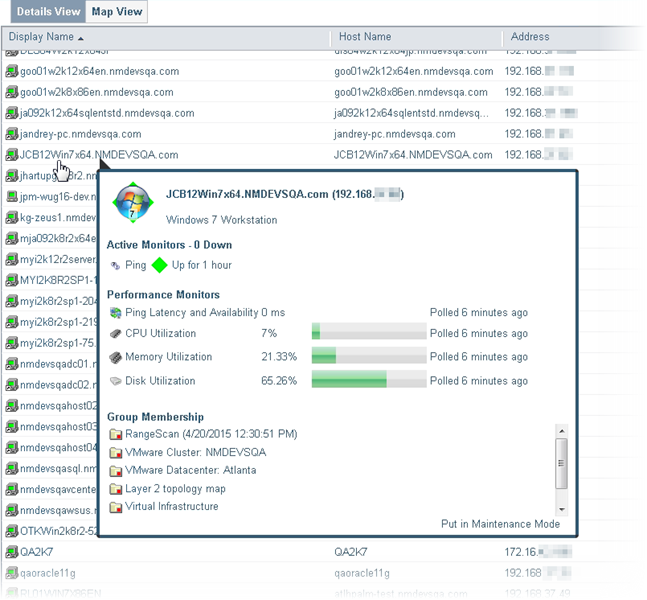Click the device icon beside jandrey-pc.nmdevsqa.com
Screen dimensions: 647x600
[x=11, y=134]
